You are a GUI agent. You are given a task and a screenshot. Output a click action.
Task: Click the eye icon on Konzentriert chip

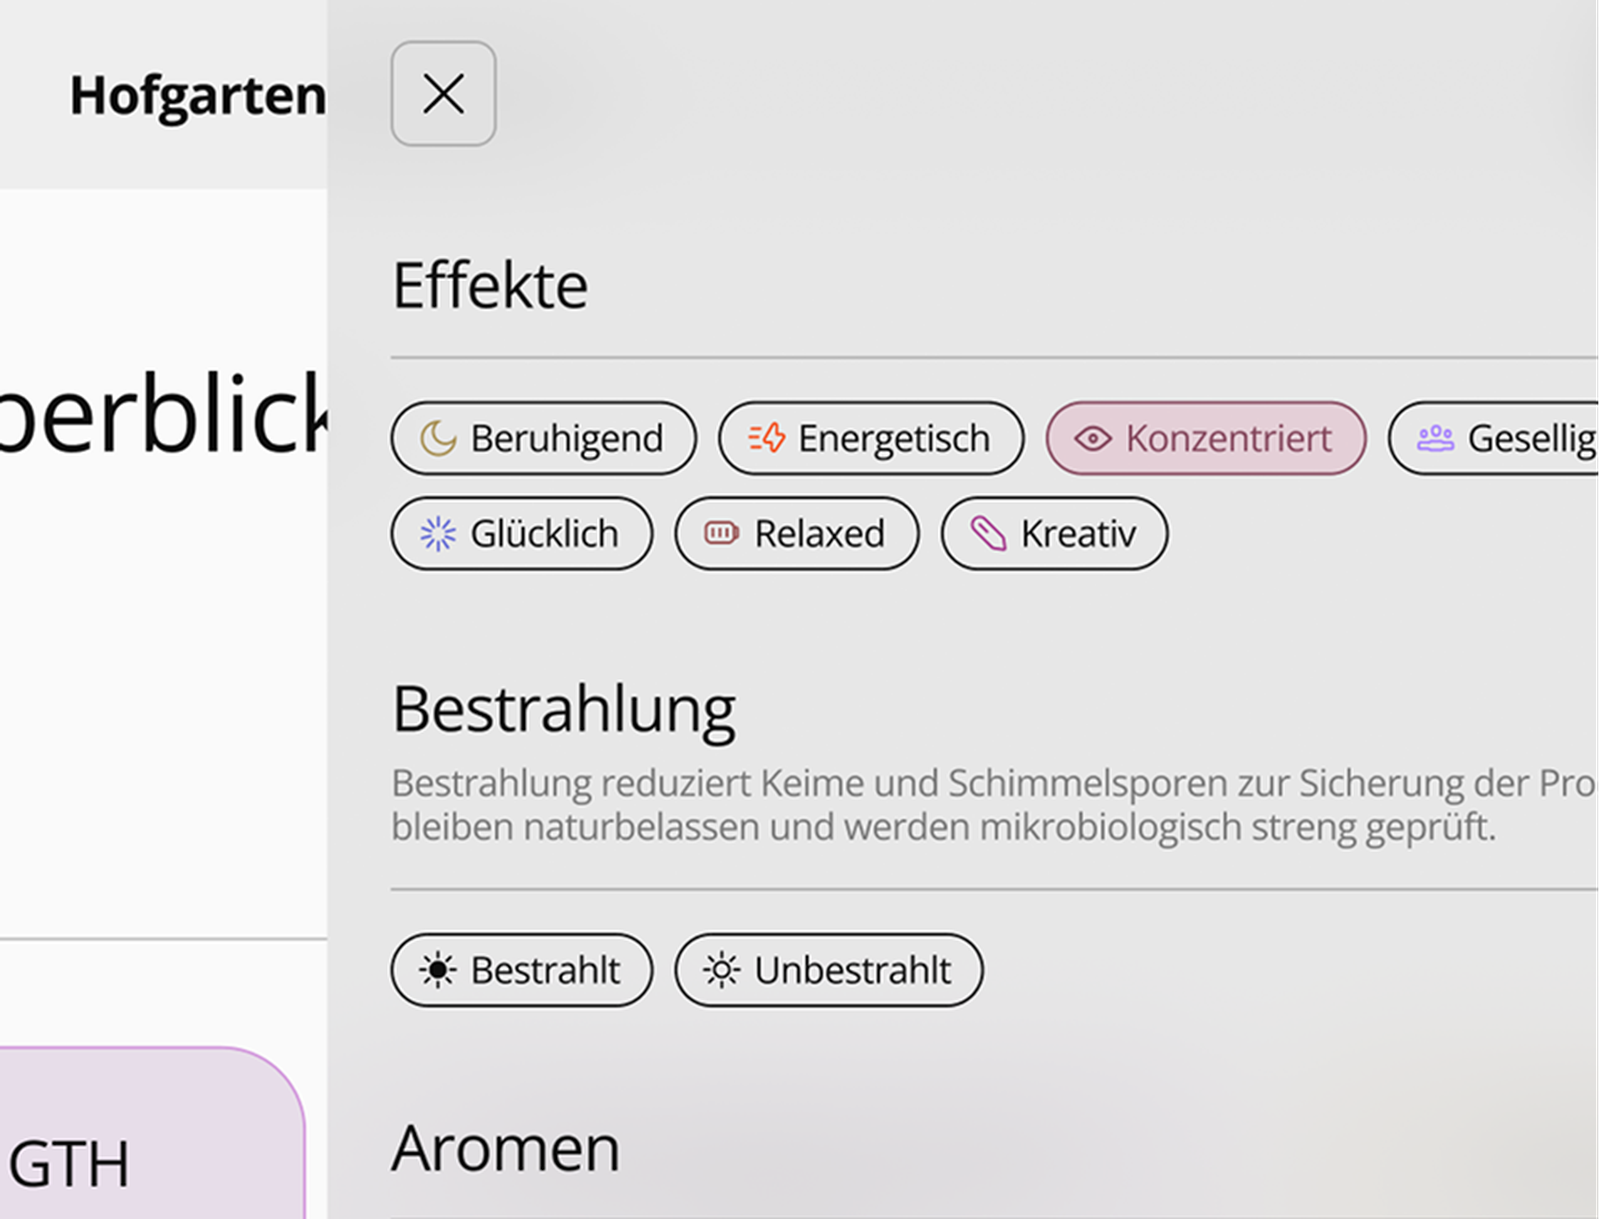1093,438
